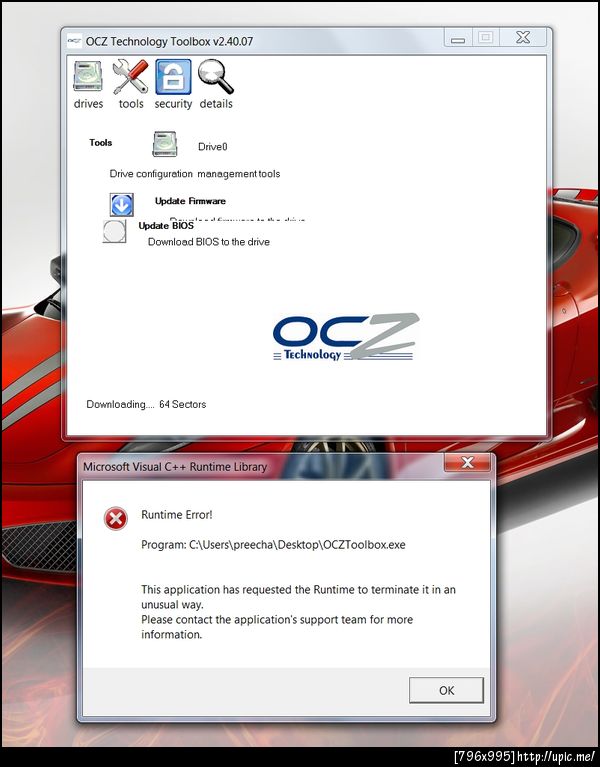The image size is (600, 767).
Task: Click the Update Firmware label
Action: pyautogui.click(x=190, y=201)
